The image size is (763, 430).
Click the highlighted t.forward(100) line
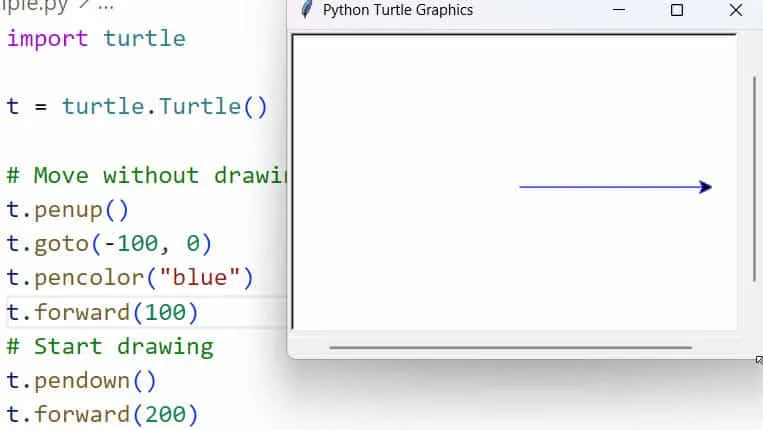[x=103, y=313]
